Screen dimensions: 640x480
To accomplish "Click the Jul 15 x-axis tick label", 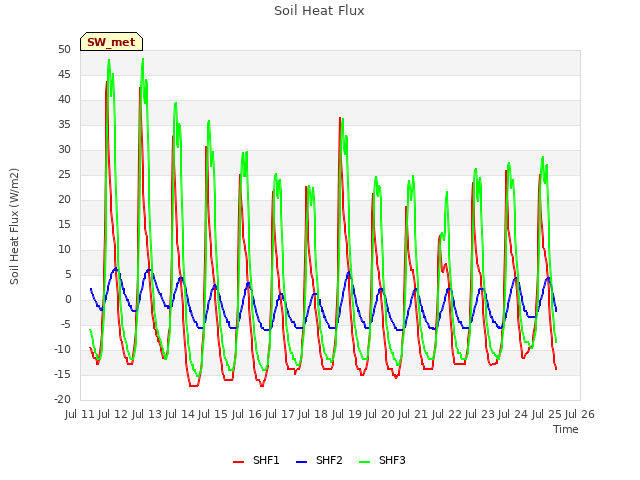I will pos(213,414).
